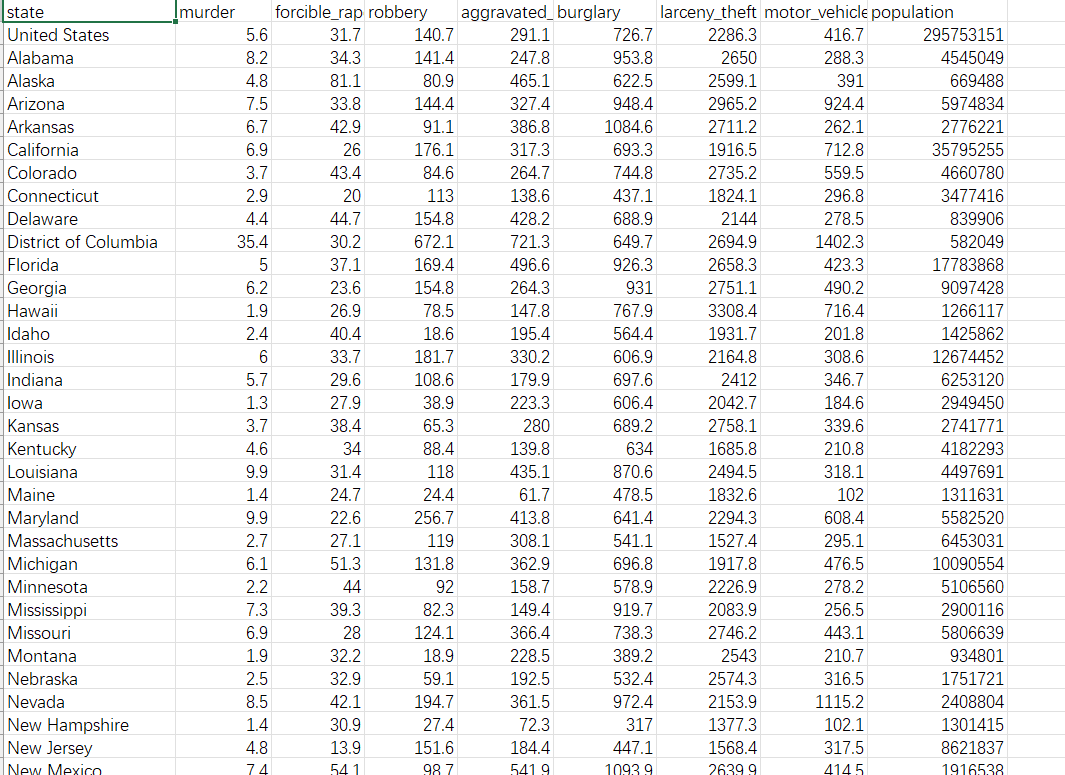1065x775 pixels.
Task: Select the 'Nevada' cell
Action: pyautogui.click(x=88, y=702)
